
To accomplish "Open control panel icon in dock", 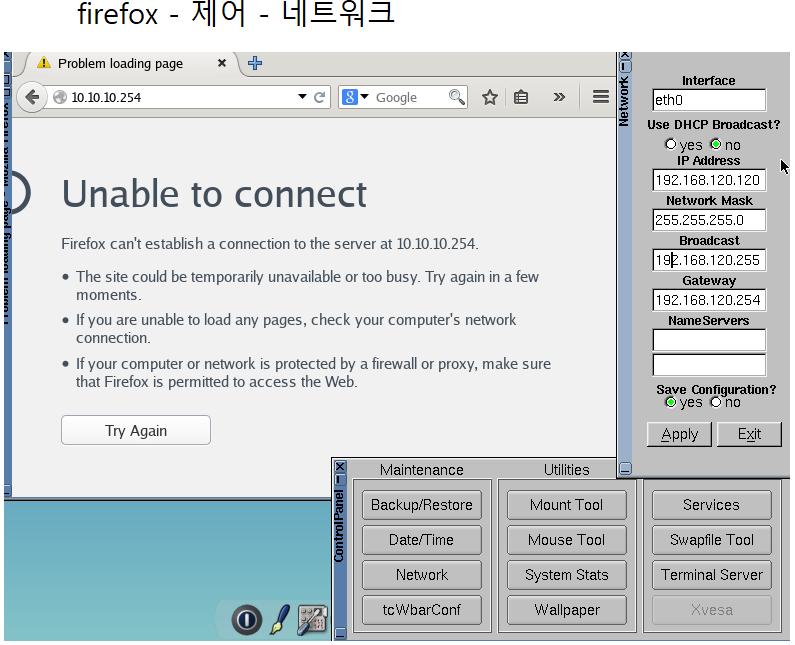I will tap(312, 619).
